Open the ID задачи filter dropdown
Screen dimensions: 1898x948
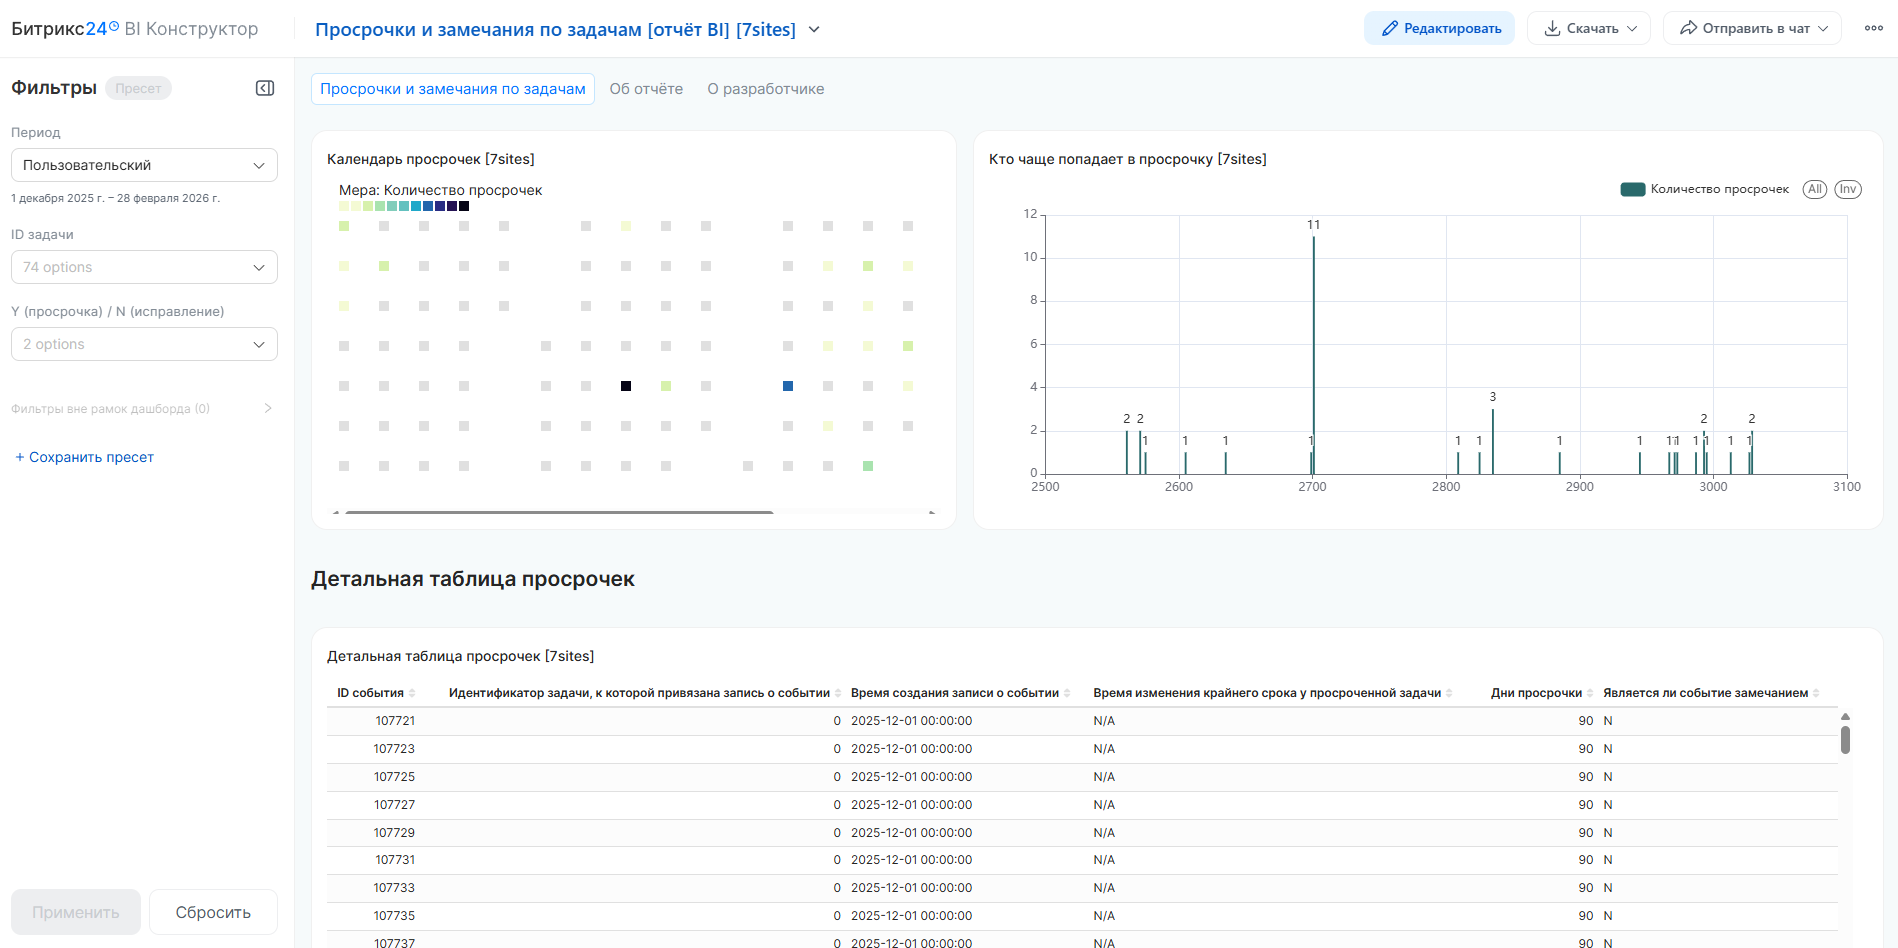144,267
